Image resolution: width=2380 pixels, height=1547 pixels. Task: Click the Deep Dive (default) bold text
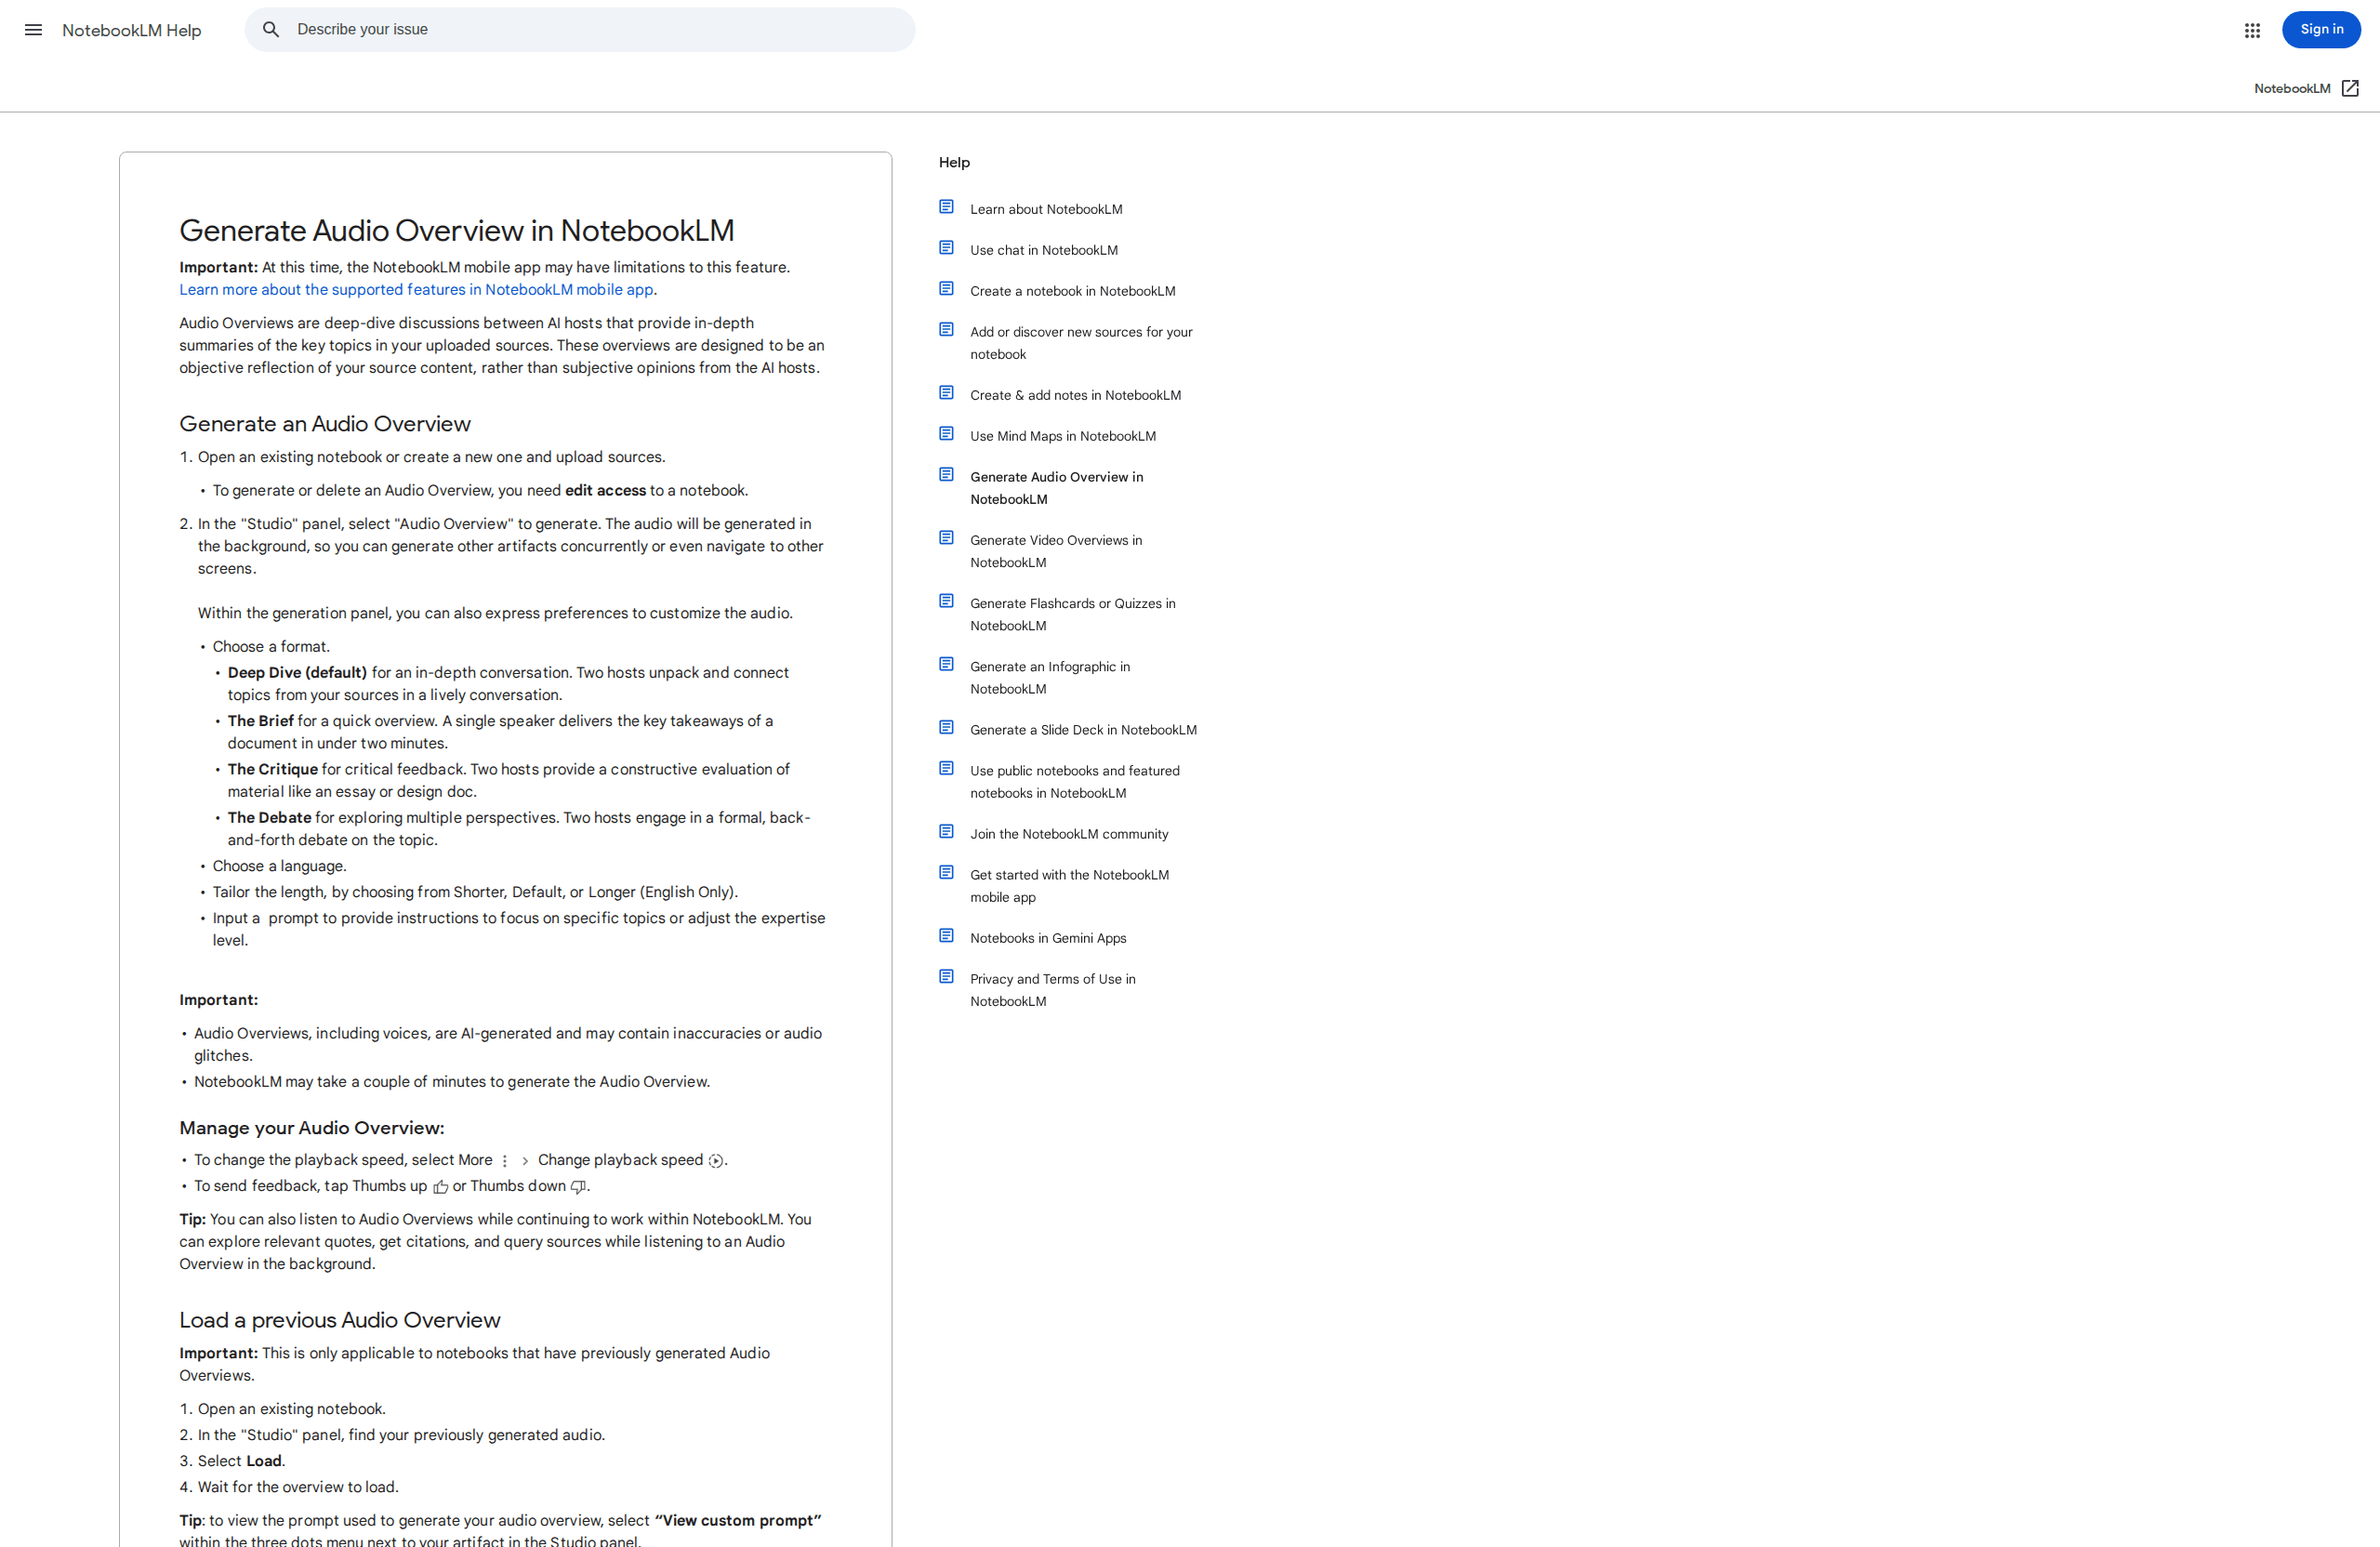point(297,673)
